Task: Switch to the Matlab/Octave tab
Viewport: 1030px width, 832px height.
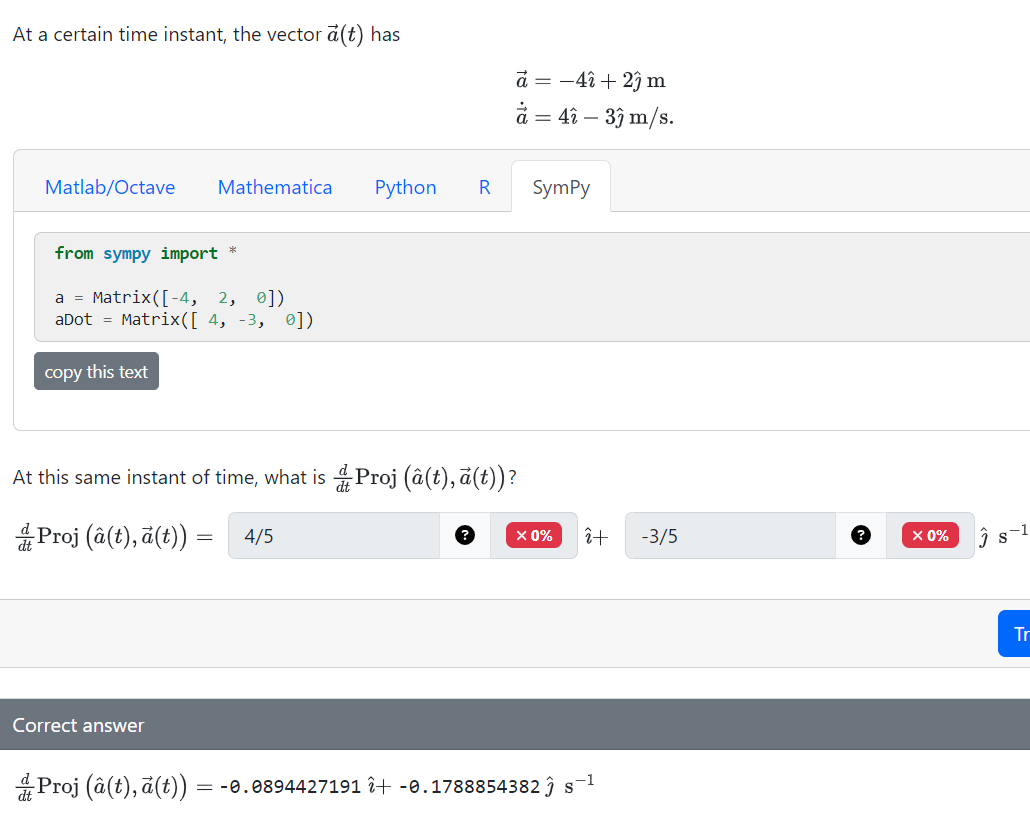Action: (110, 187)
